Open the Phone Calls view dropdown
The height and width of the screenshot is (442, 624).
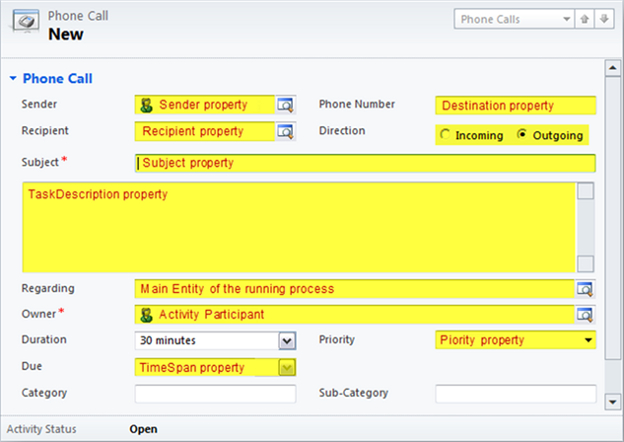(x=567, y=19)
